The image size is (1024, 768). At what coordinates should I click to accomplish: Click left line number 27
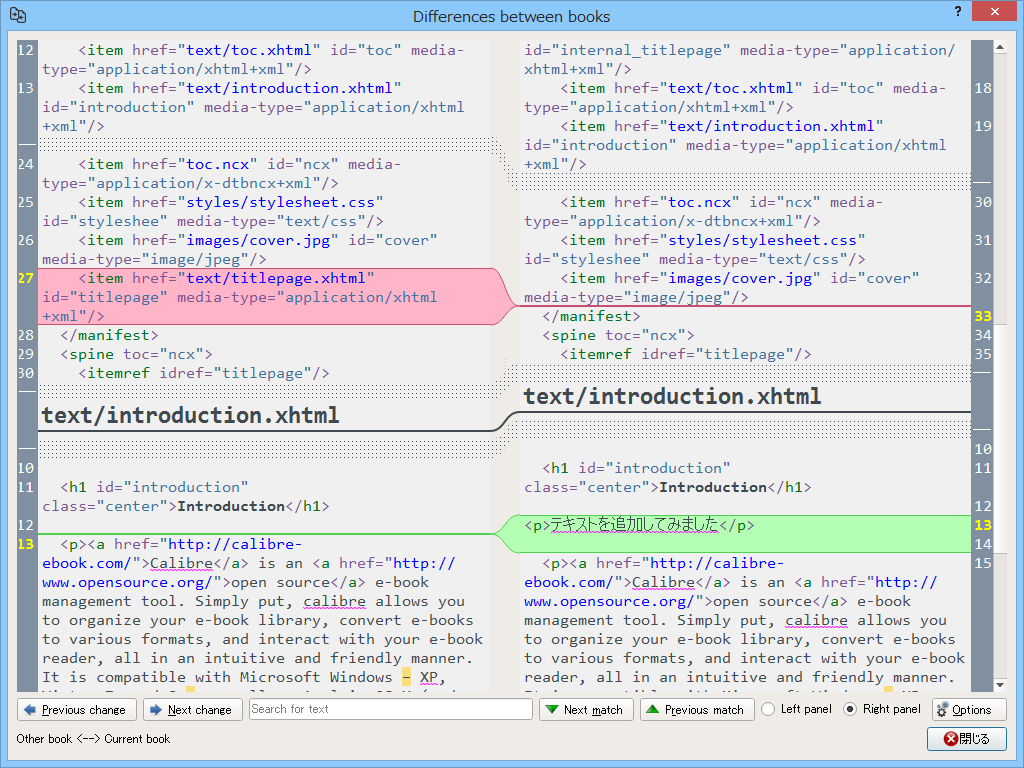pyautogui.click(x=25, y=278)
